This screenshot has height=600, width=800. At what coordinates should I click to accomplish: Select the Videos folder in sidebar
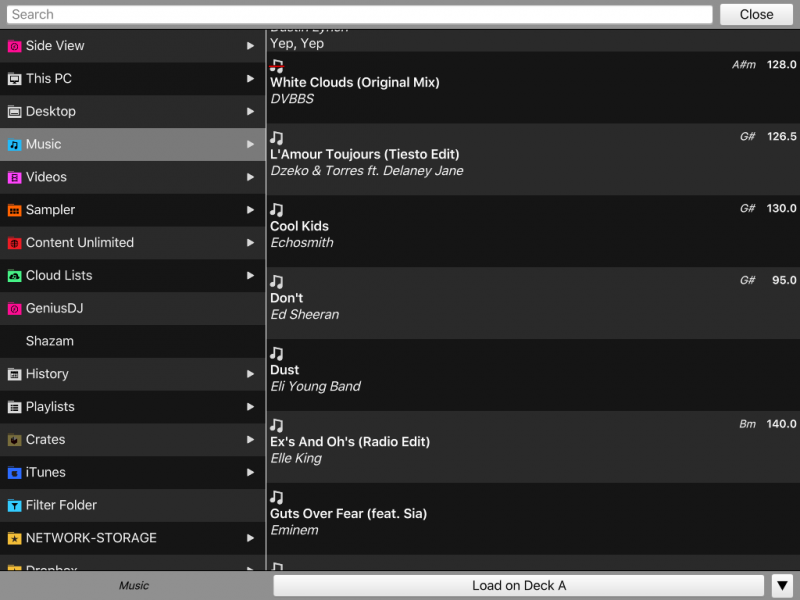(x=46, y=177)
